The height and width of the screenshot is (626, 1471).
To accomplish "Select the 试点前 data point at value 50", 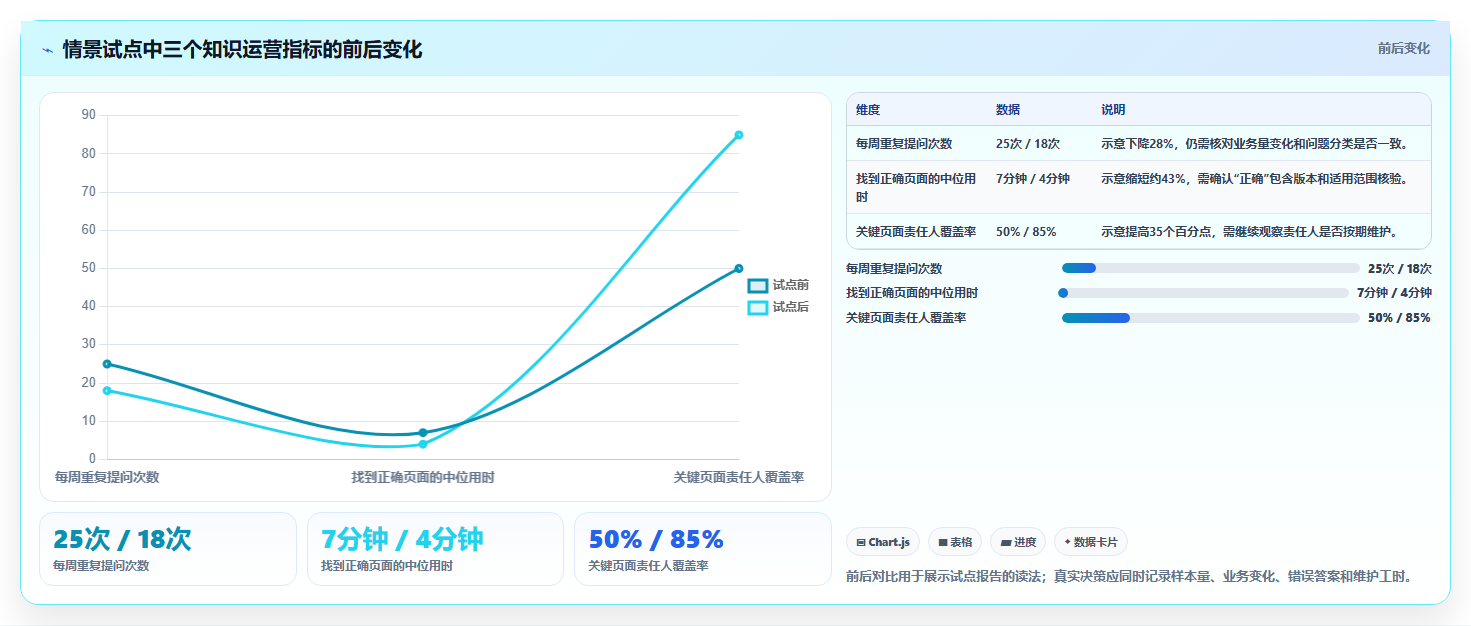I will 739,268.
